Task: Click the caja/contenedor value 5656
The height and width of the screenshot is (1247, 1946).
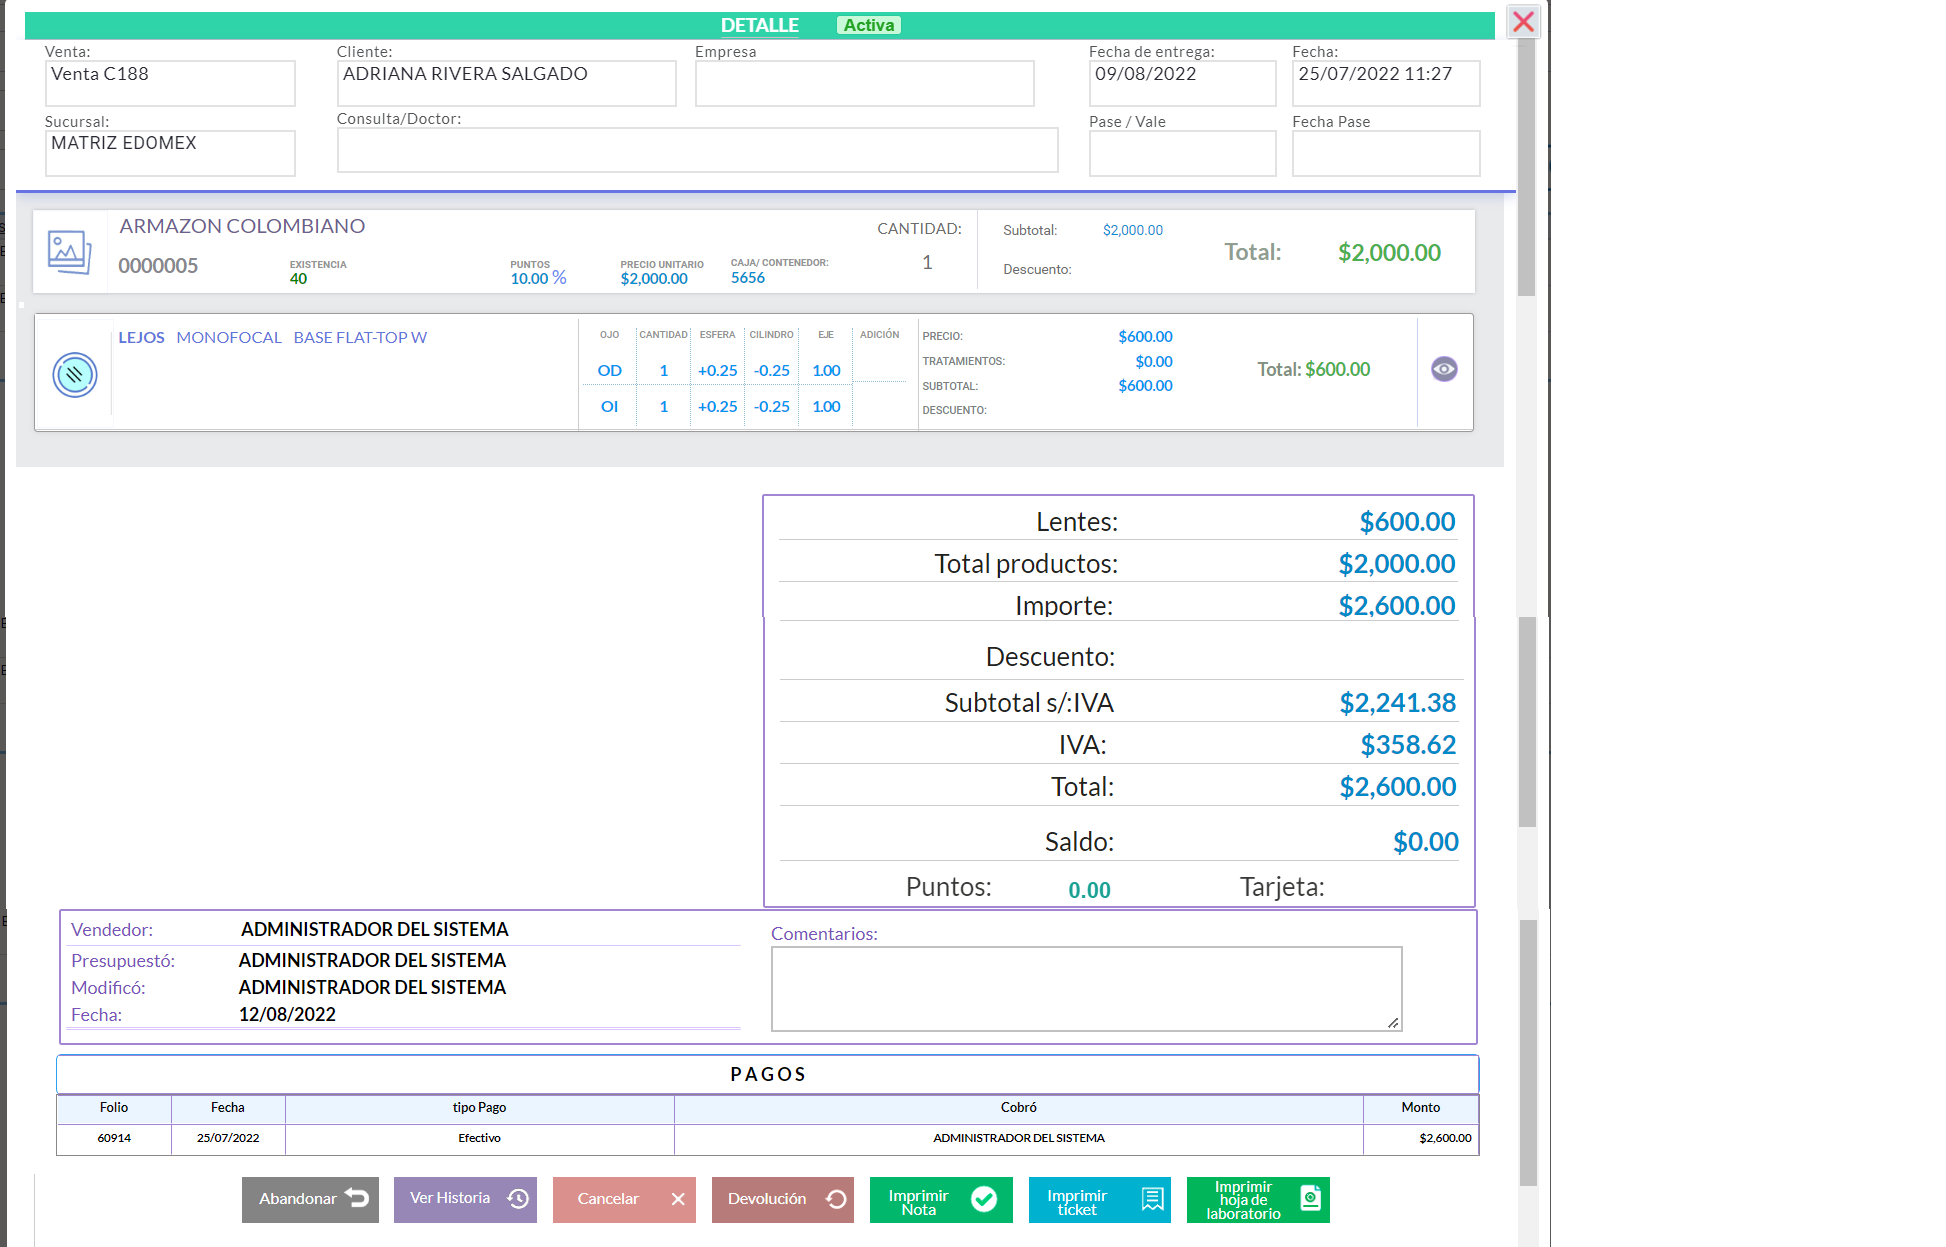Action: tap(747, 278)
